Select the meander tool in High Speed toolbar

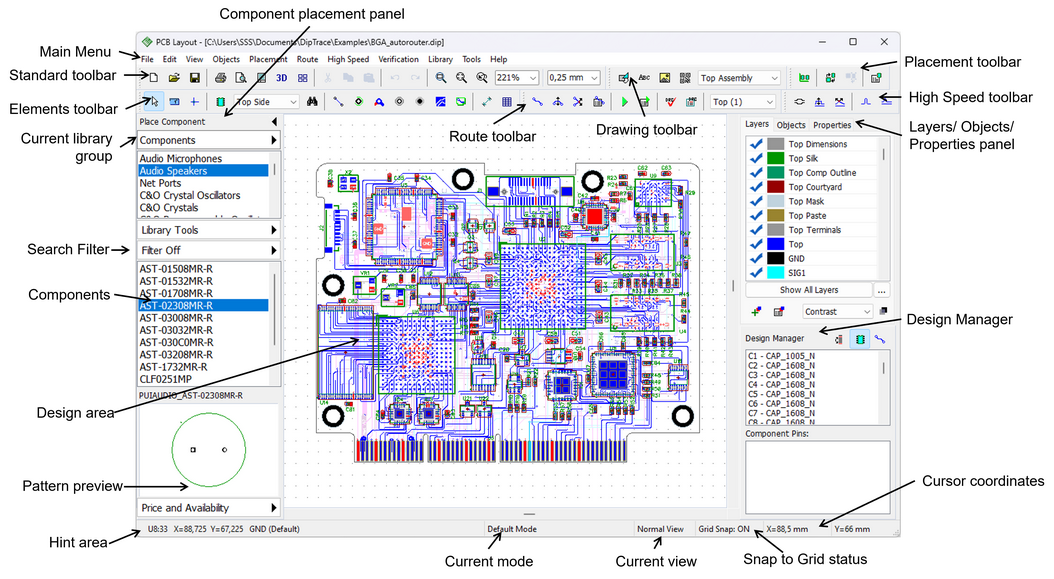click(x=866, y=102)
